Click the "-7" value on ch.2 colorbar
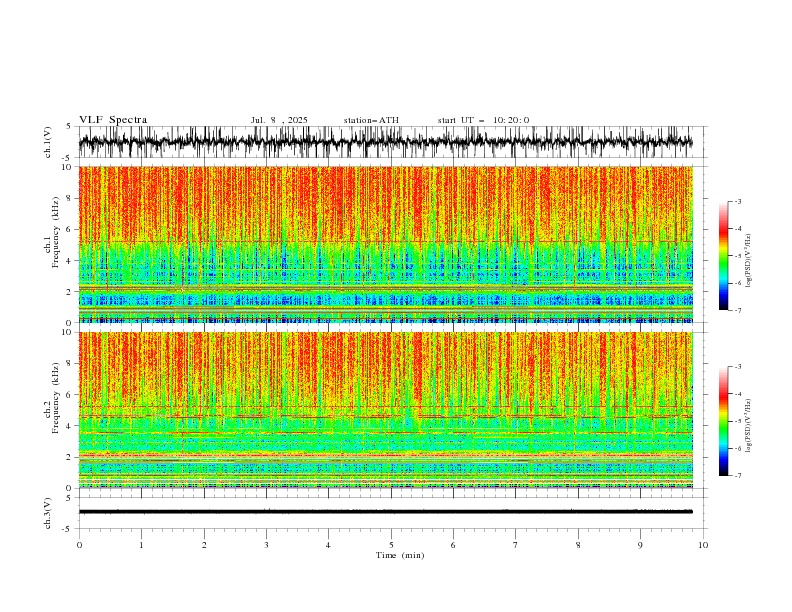Image resolution: width=792 pixels, height=612 pixels. pyautogui.click(x=738, y=476)
